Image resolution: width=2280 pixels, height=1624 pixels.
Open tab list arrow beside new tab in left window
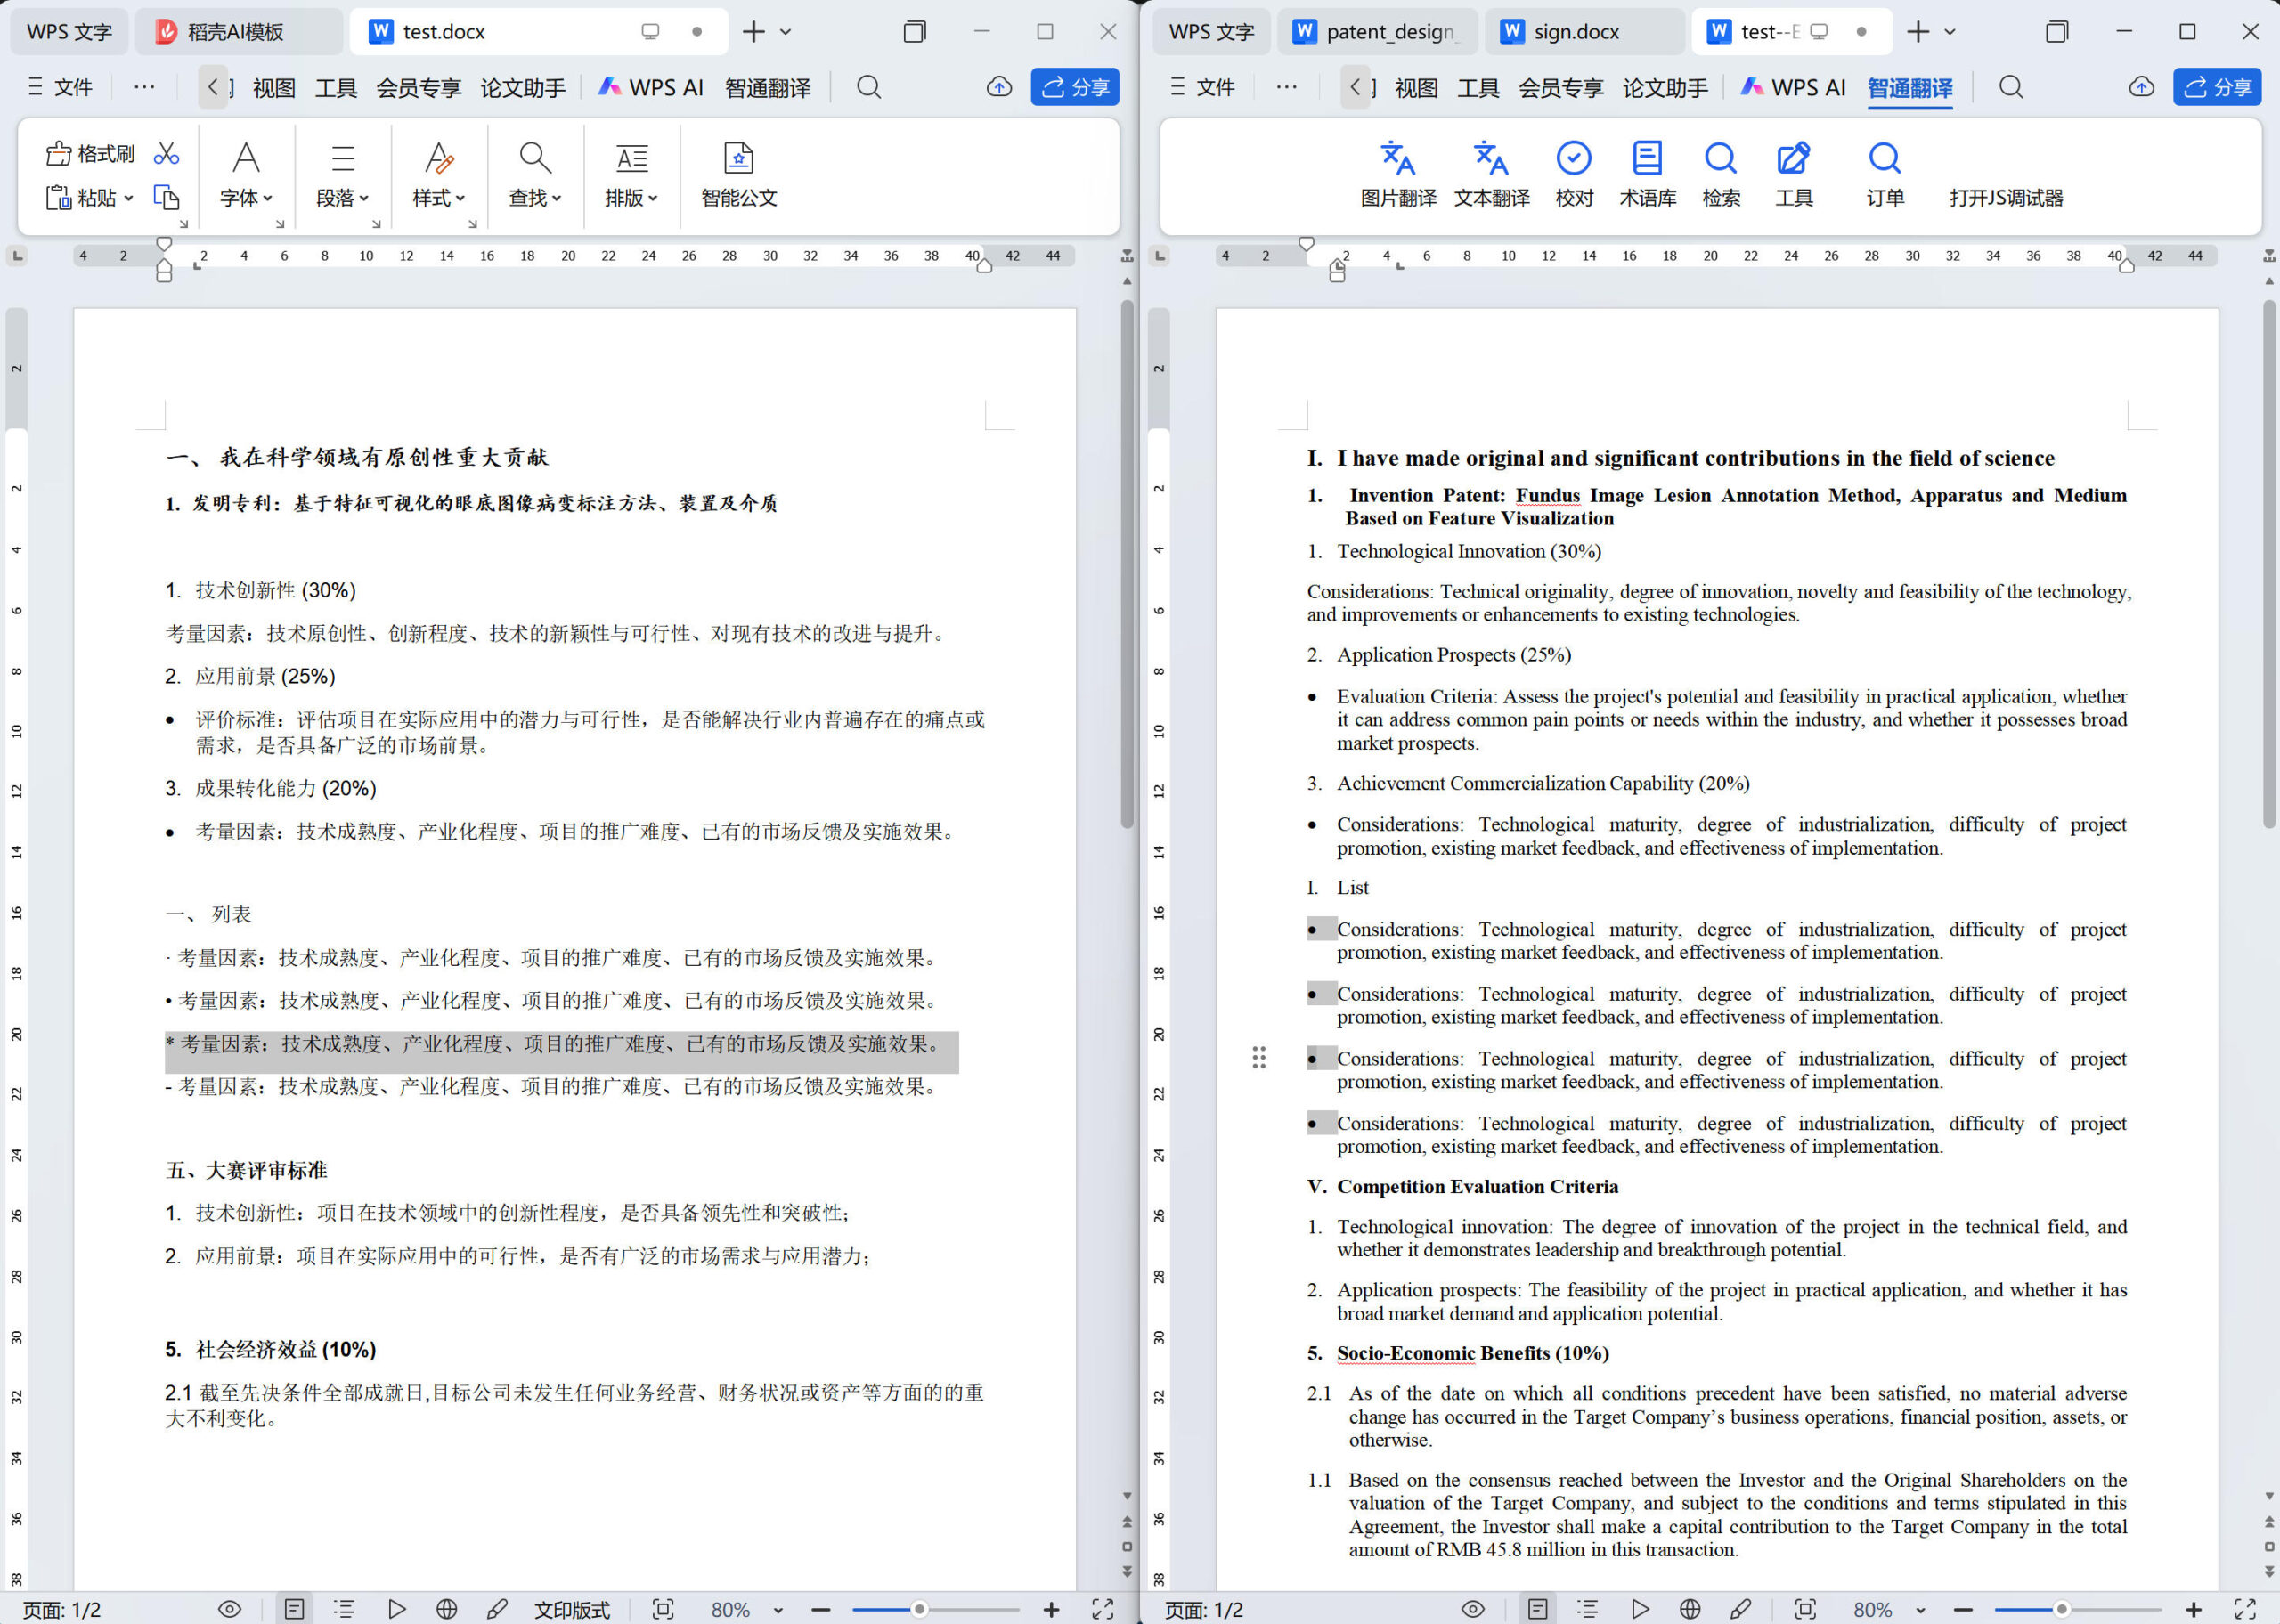pos(786,32)
